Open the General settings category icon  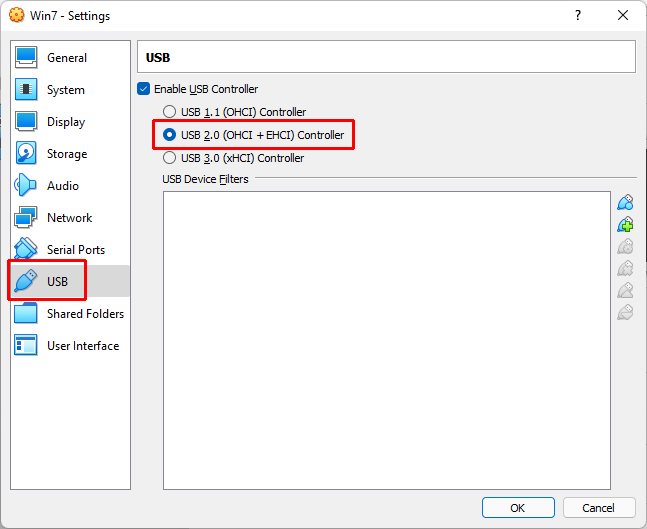coord(26,58)
